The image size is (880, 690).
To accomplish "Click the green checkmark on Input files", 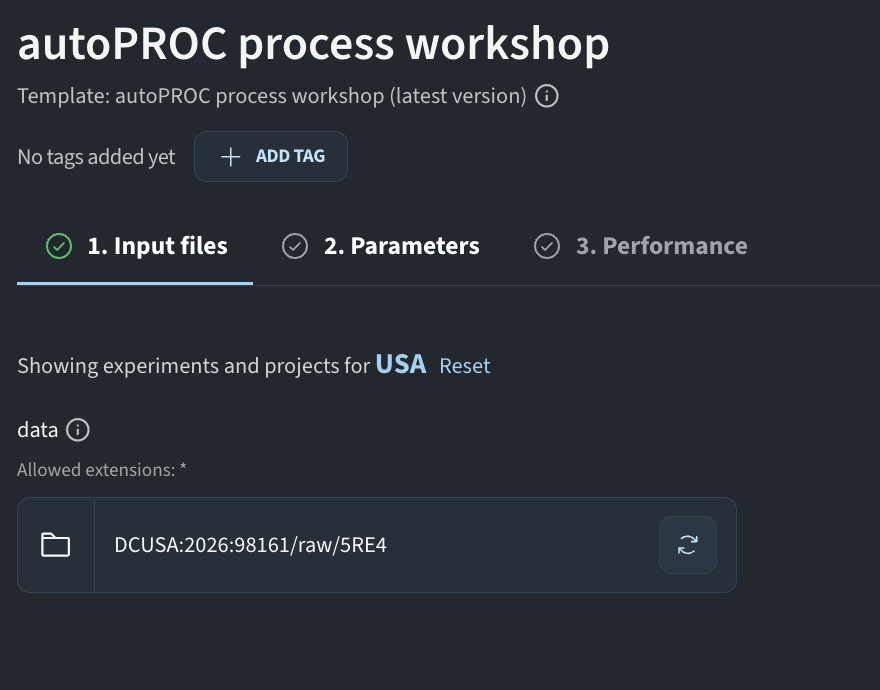I will 59,246.
